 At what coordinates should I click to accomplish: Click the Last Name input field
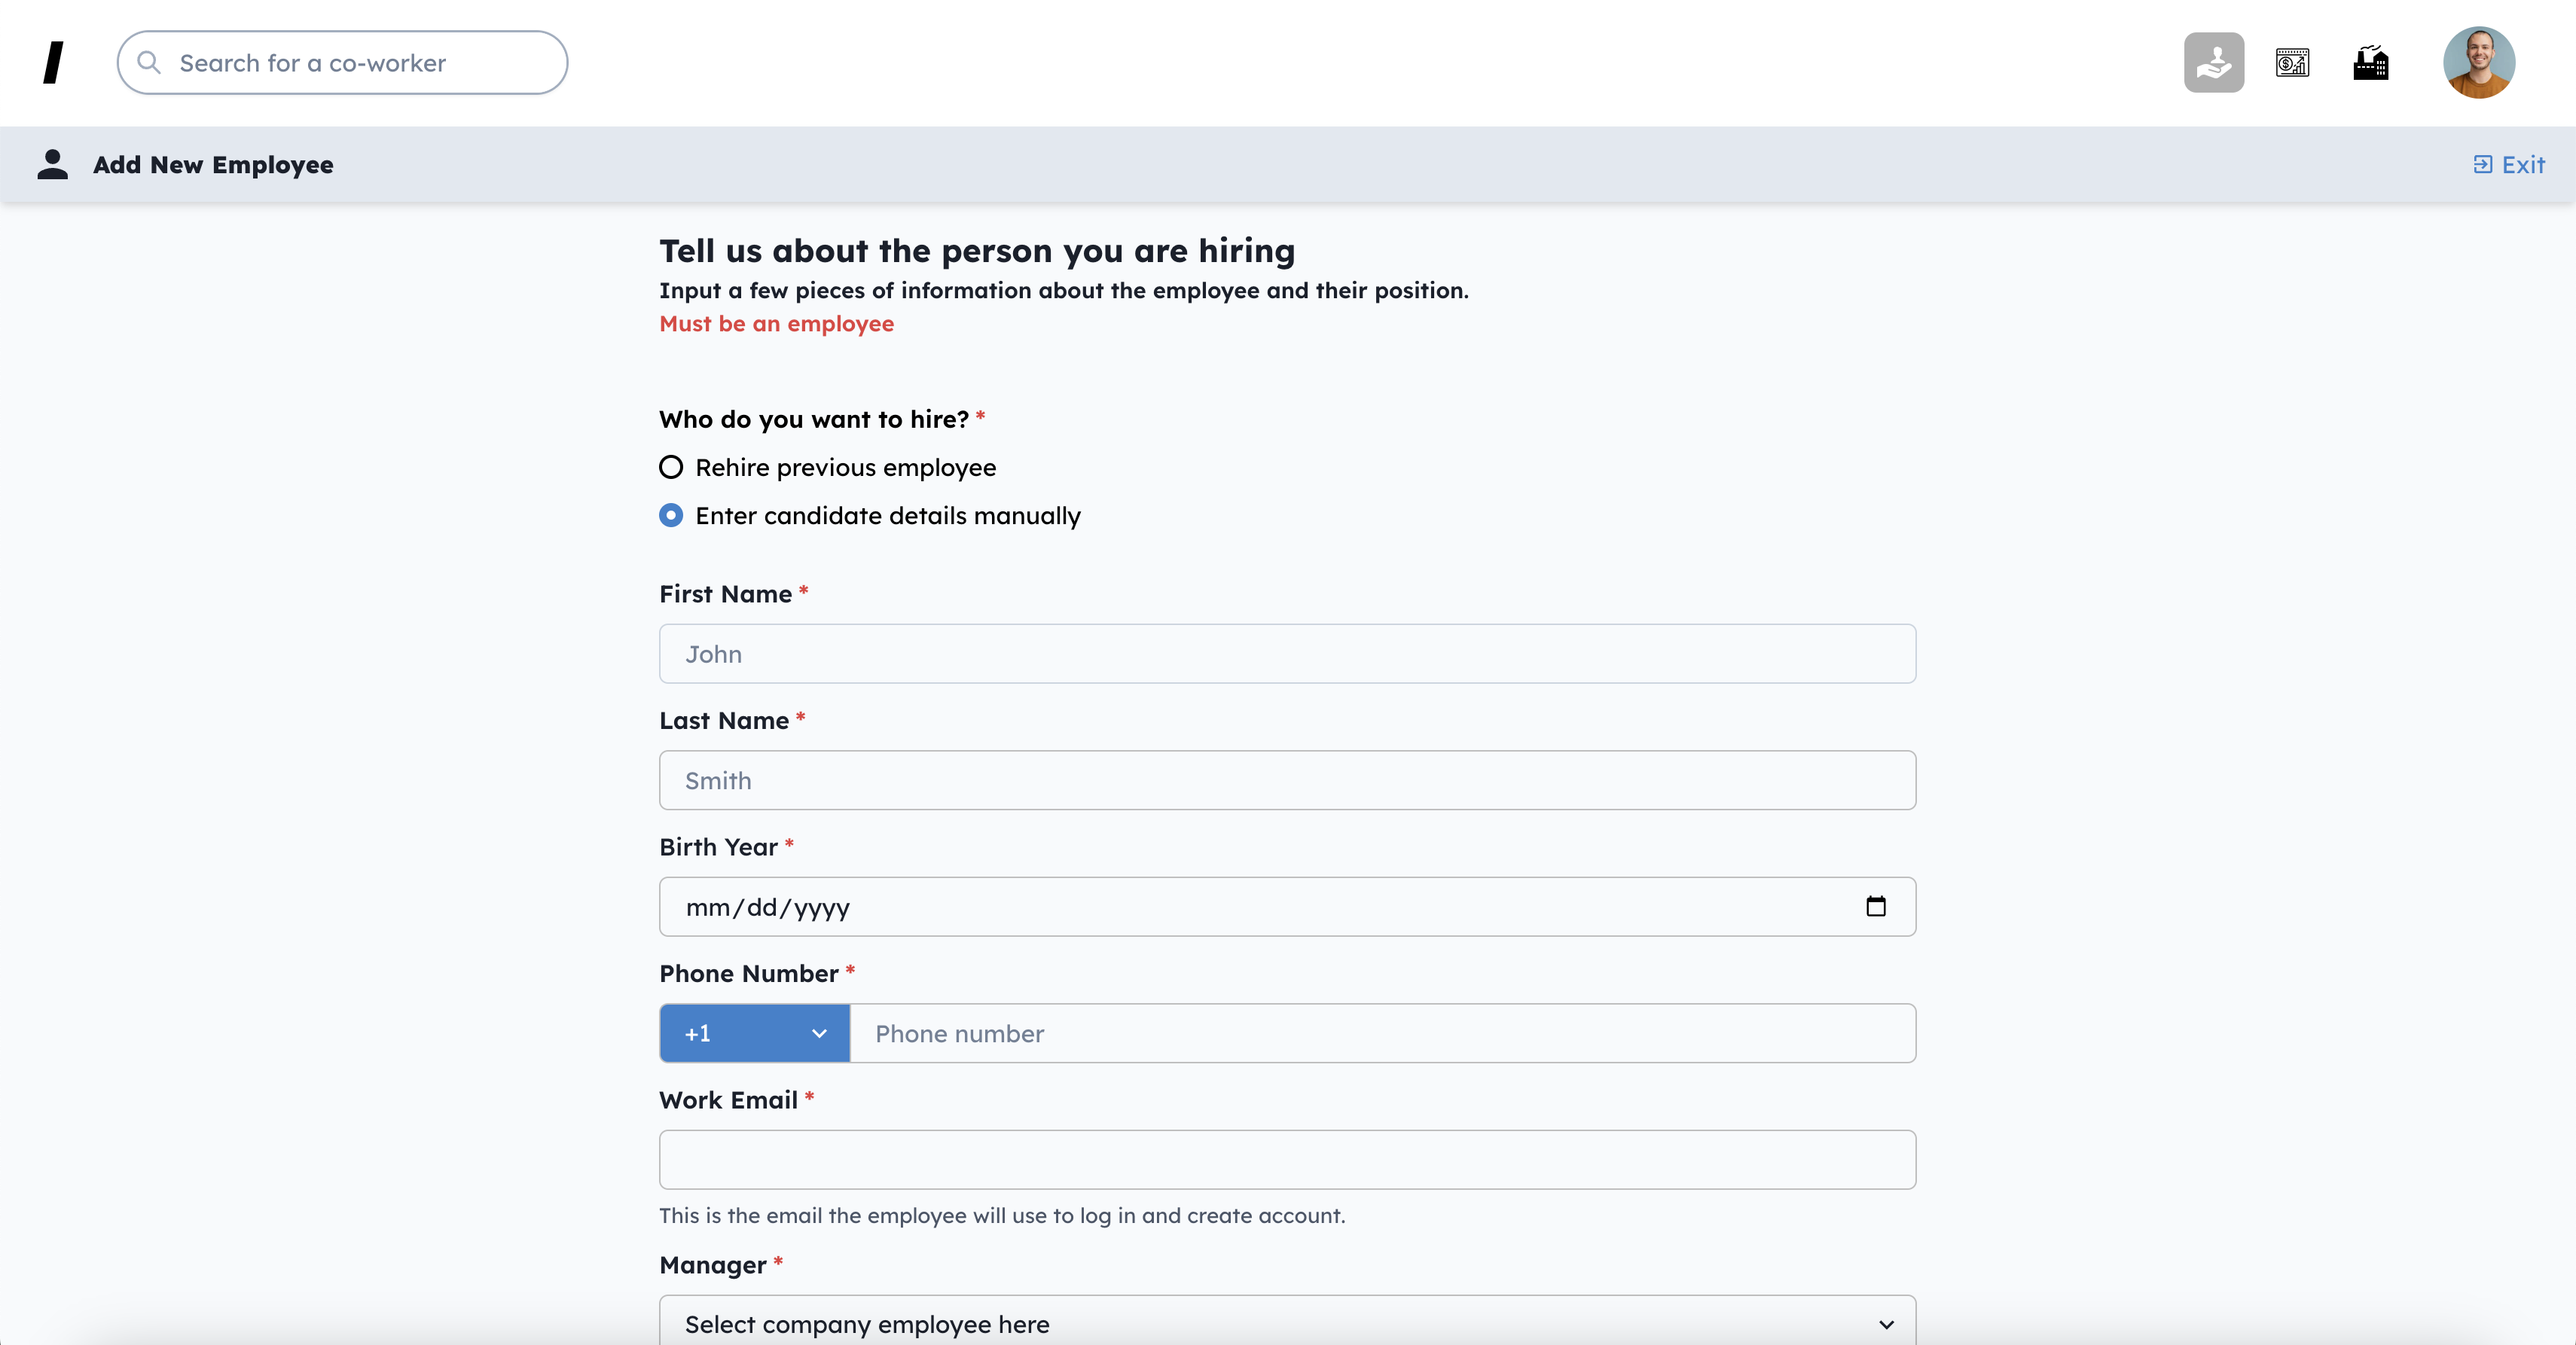pyautogui.click(x=1287, y=780)
